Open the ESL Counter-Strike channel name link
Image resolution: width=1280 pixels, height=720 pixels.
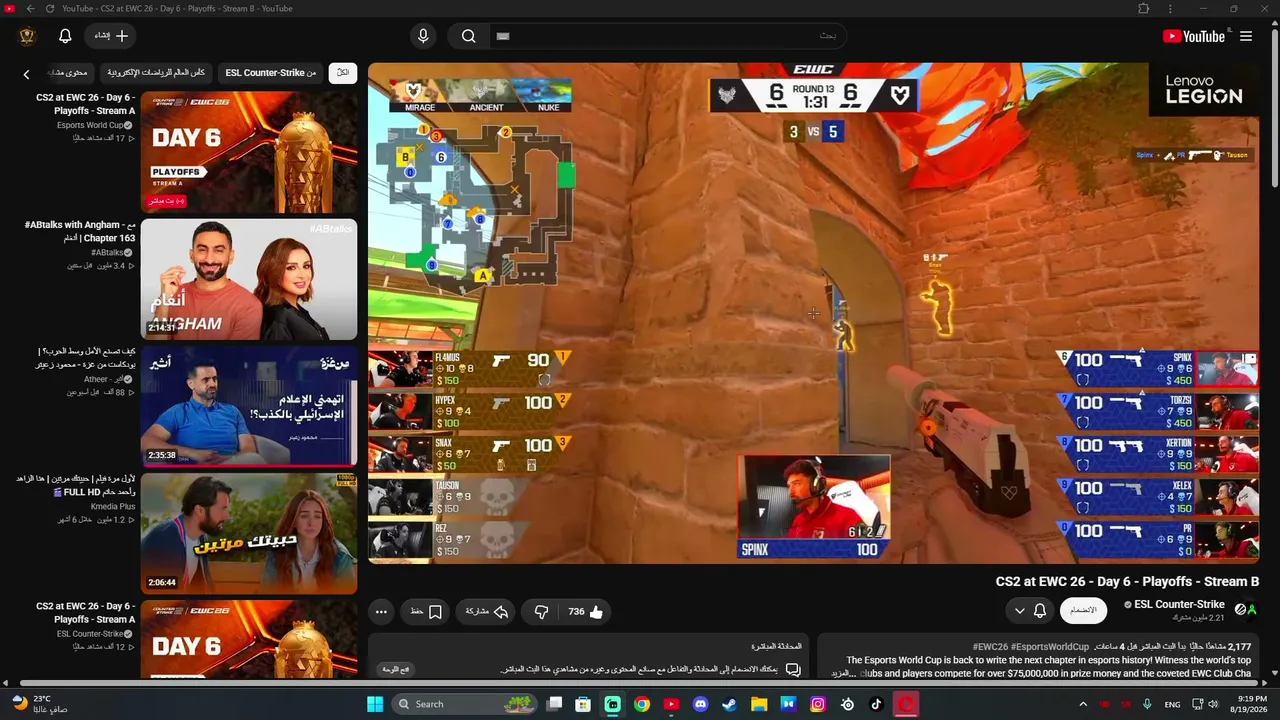[x=1179, y=604]
